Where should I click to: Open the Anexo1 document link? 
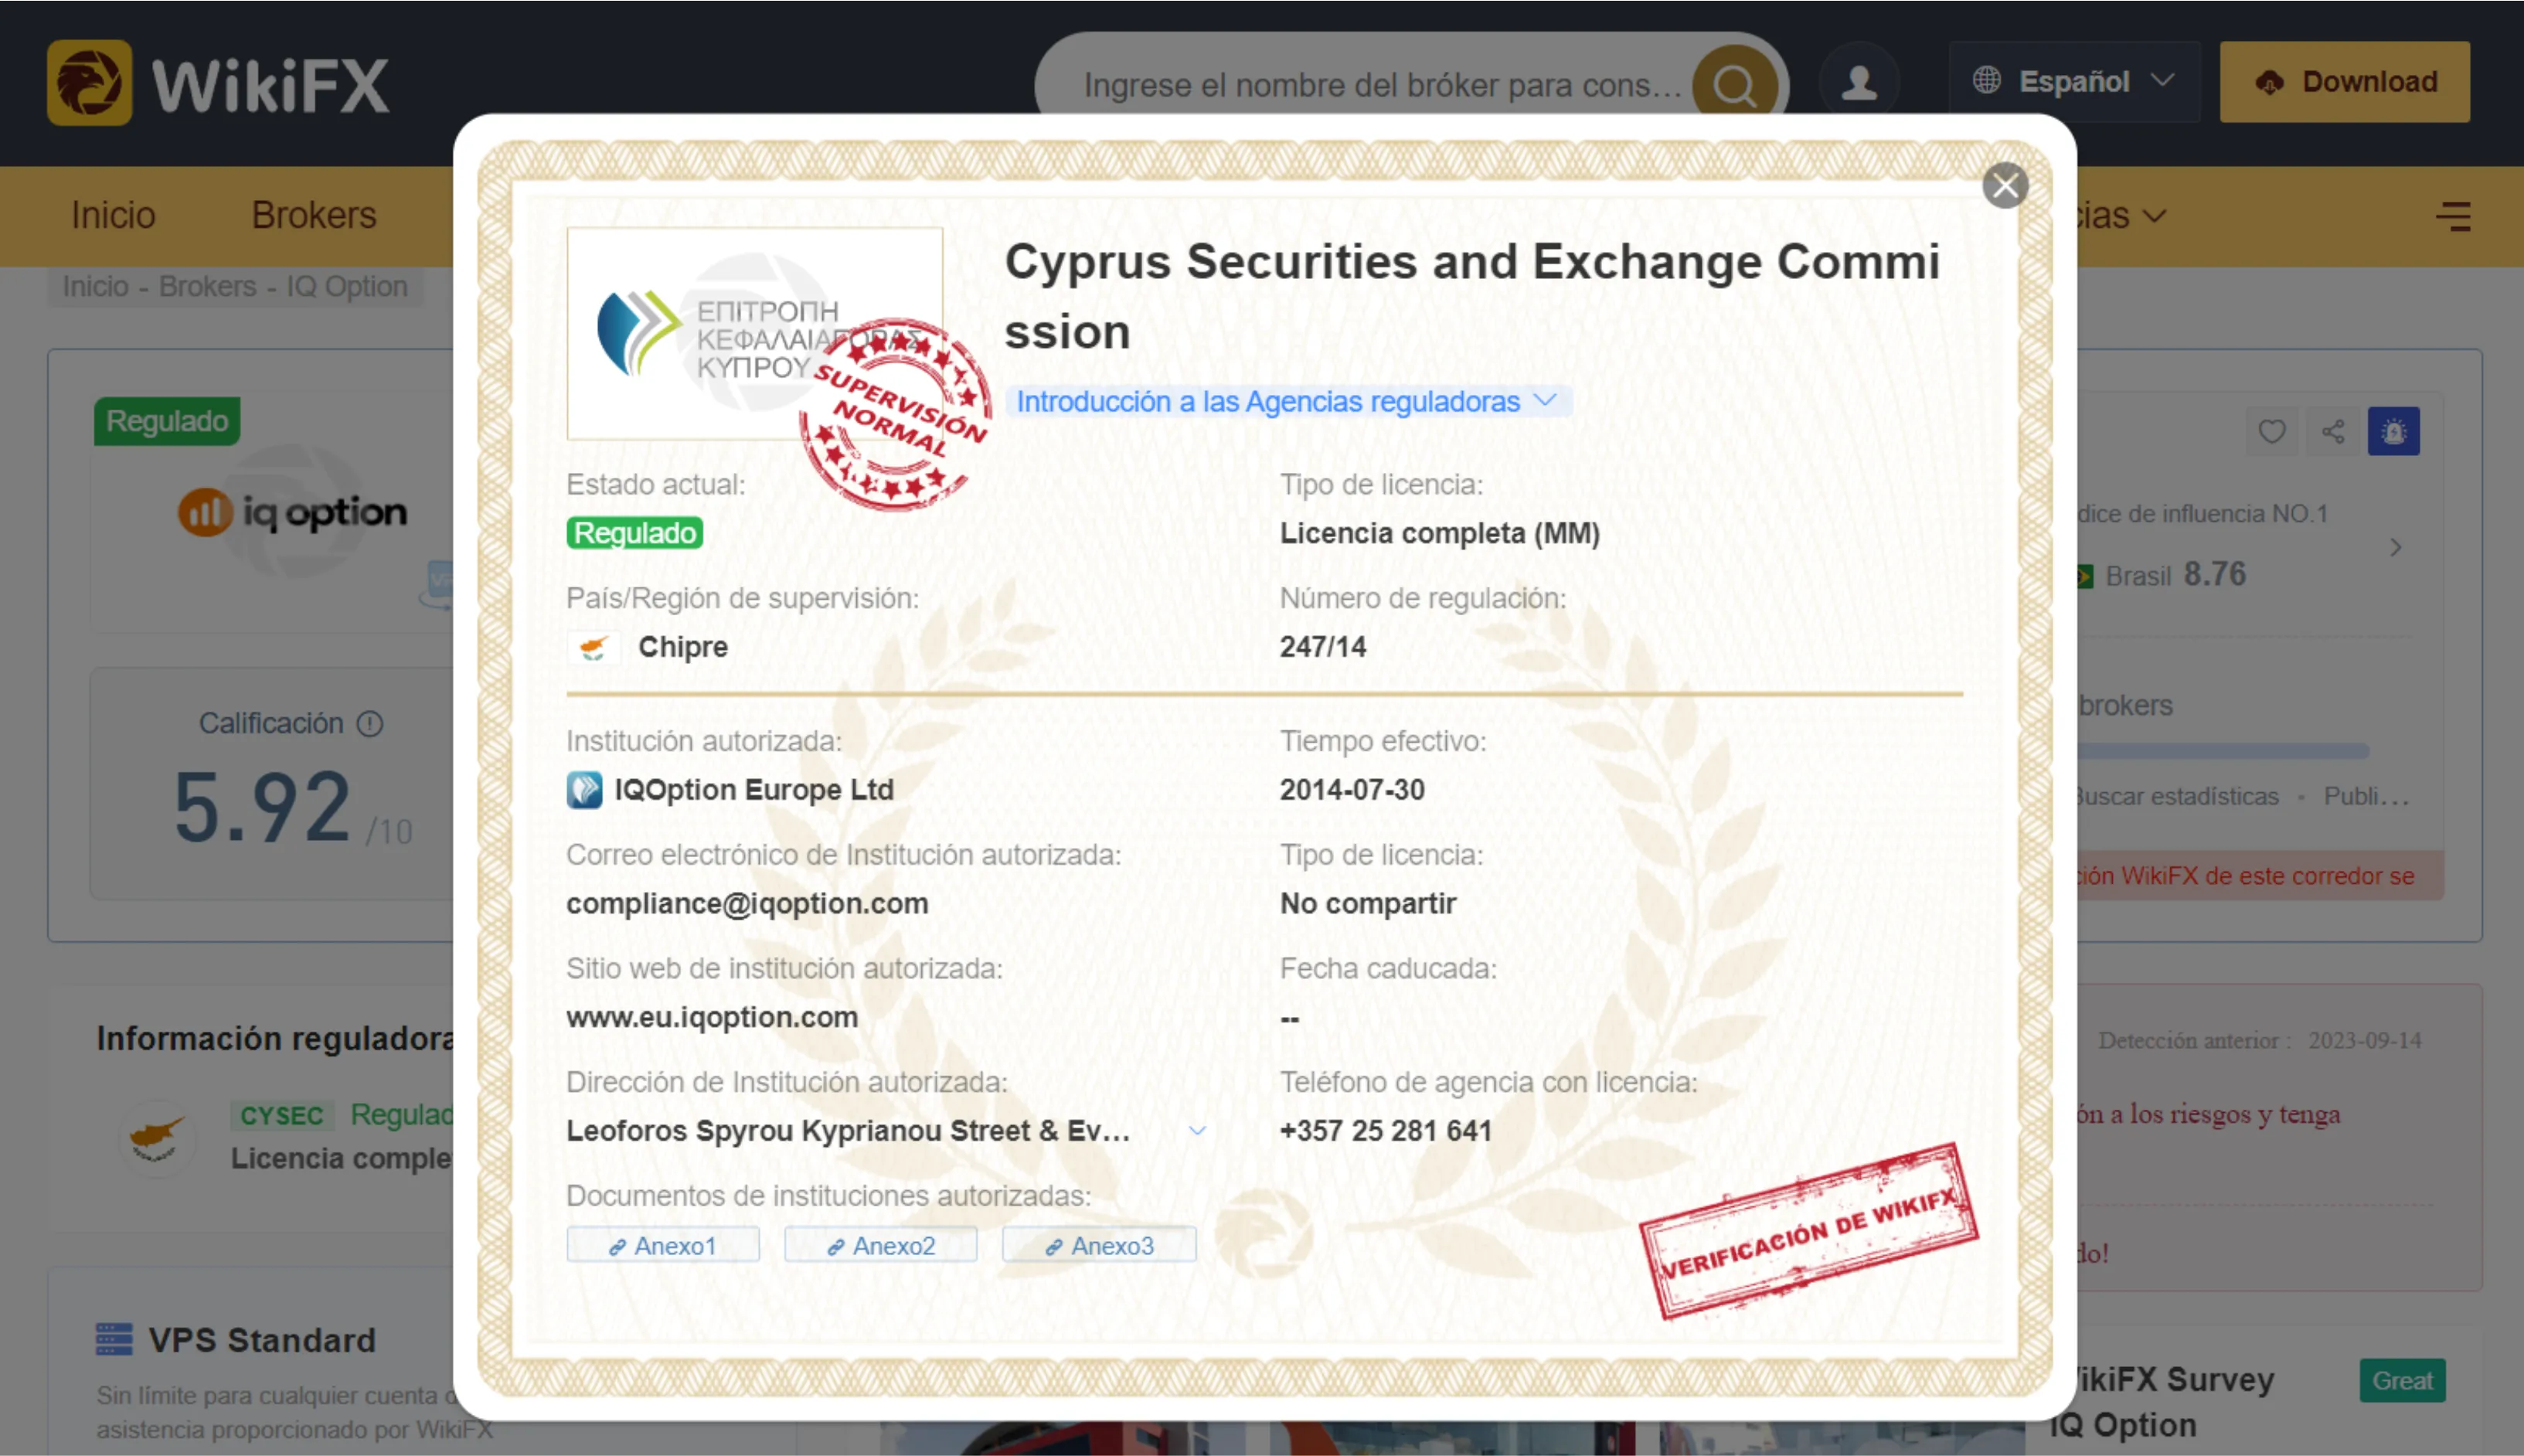tap(663, 1245)
